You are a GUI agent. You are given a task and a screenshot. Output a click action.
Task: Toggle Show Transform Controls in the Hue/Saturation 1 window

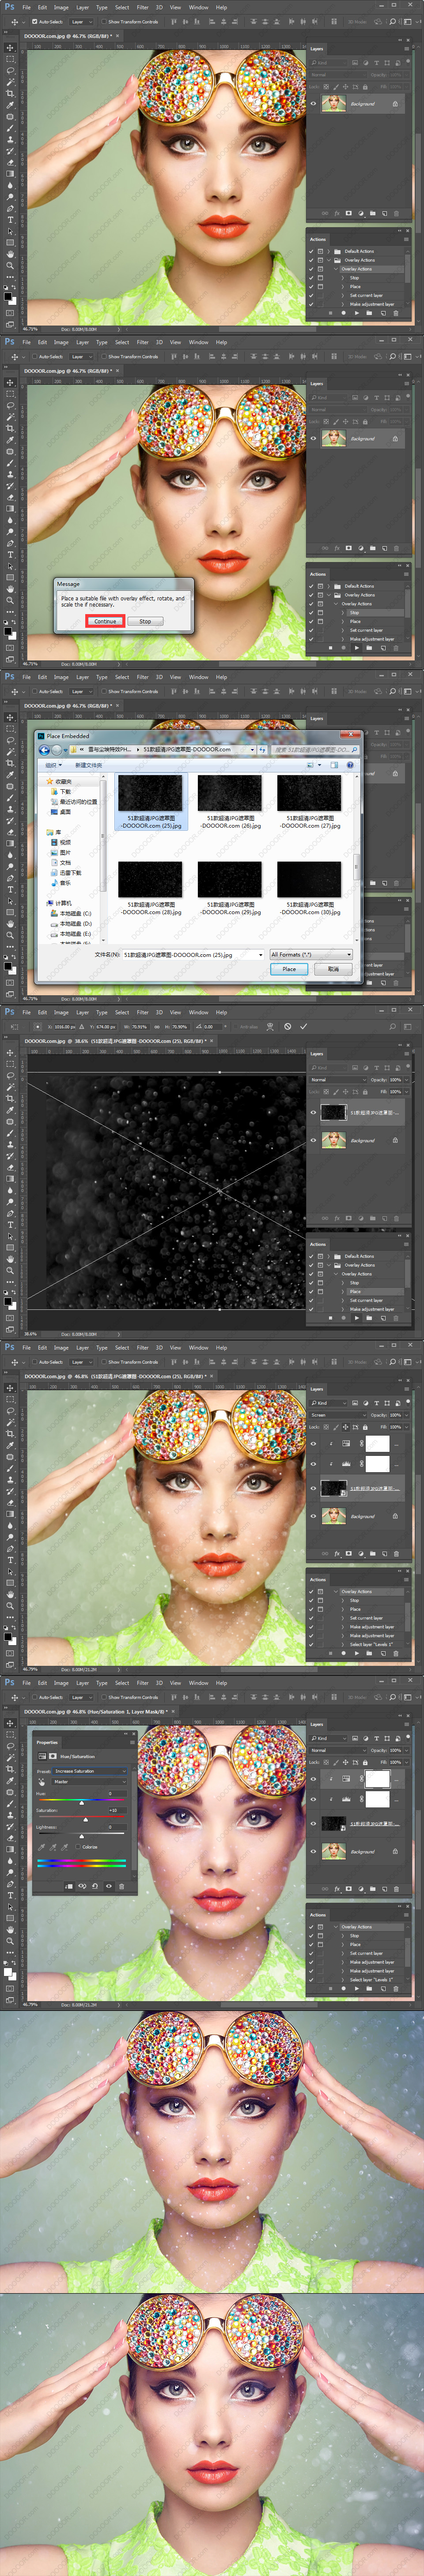click(103, 1697)
